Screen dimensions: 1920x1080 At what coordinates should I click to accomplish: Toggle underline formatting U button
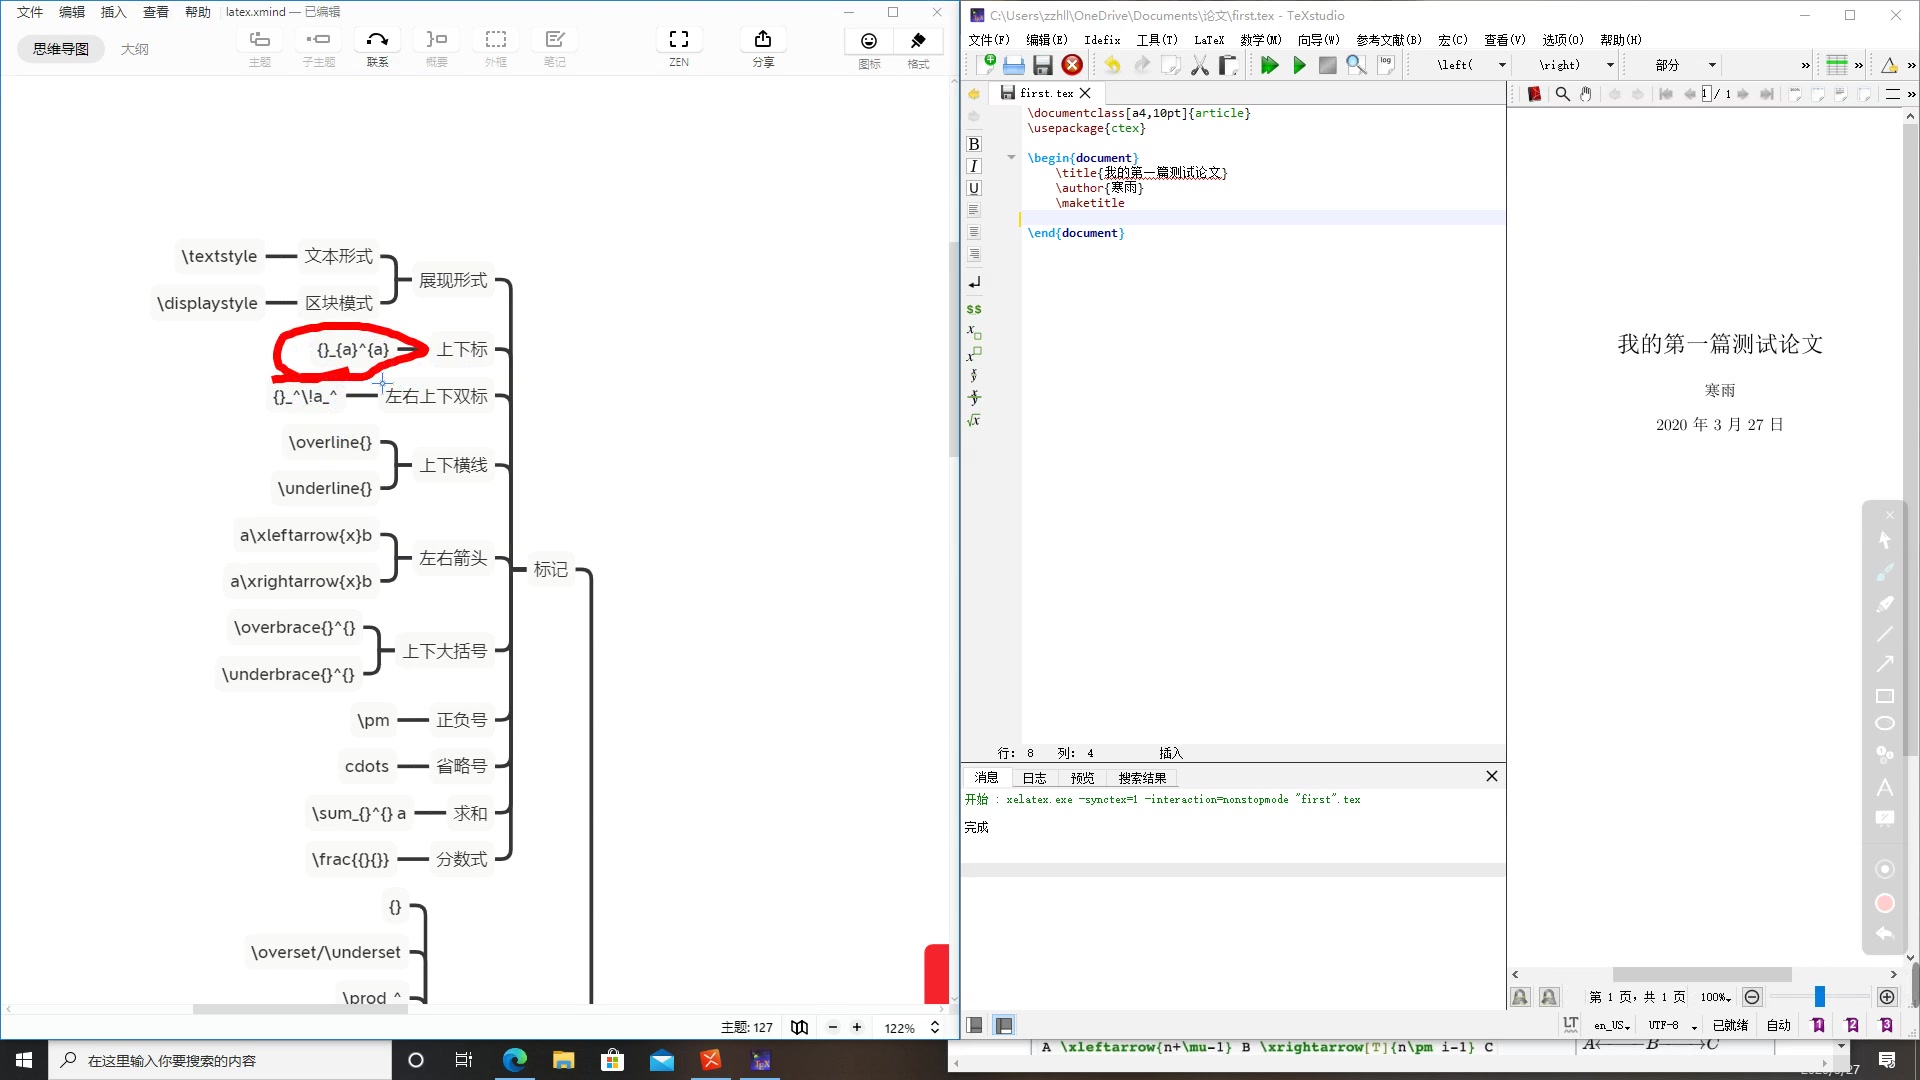point(974,188)
